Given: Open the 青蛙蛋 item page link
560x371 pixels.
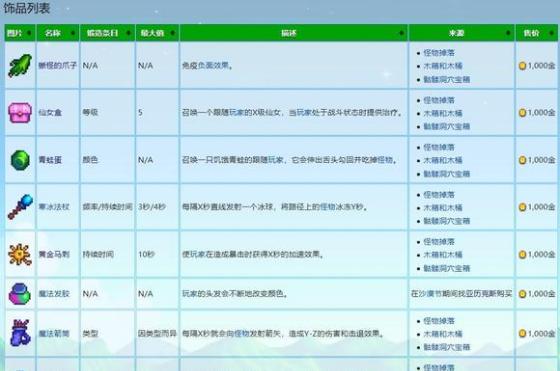Looking at the screenshot, I should click(x=50, y=160).
